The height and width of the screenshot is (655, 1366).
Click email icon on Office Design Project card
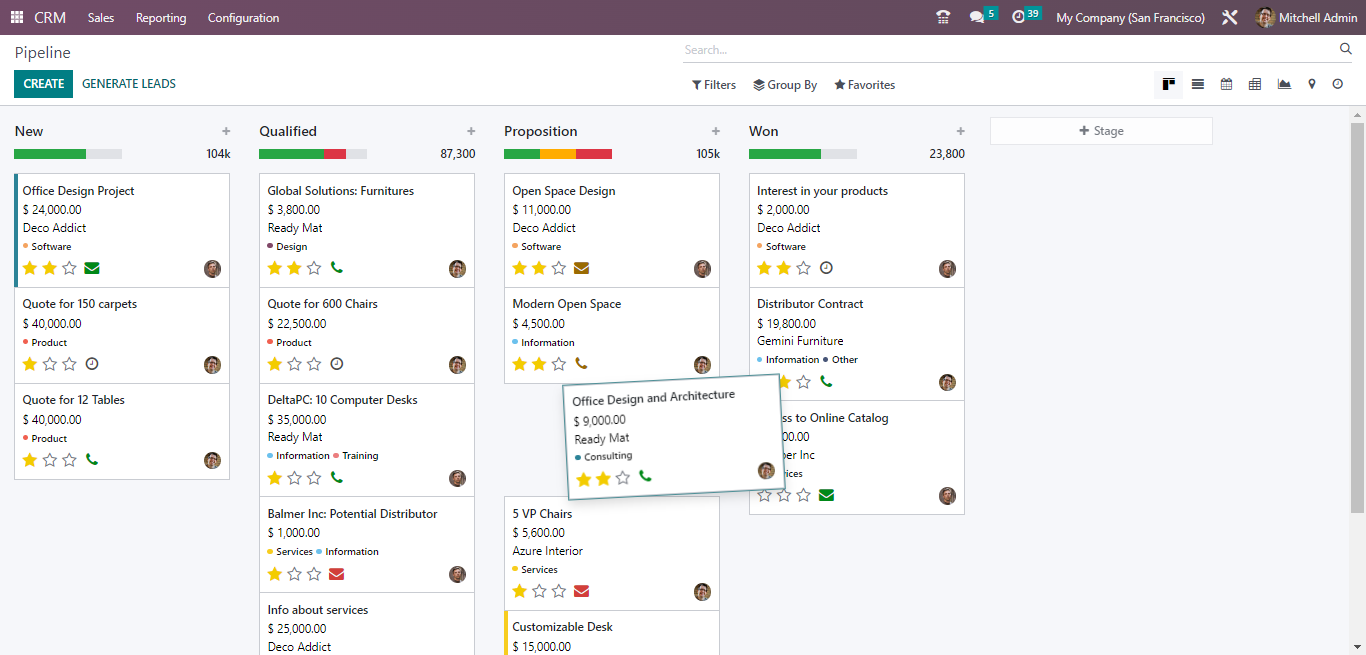pos(92,268)
